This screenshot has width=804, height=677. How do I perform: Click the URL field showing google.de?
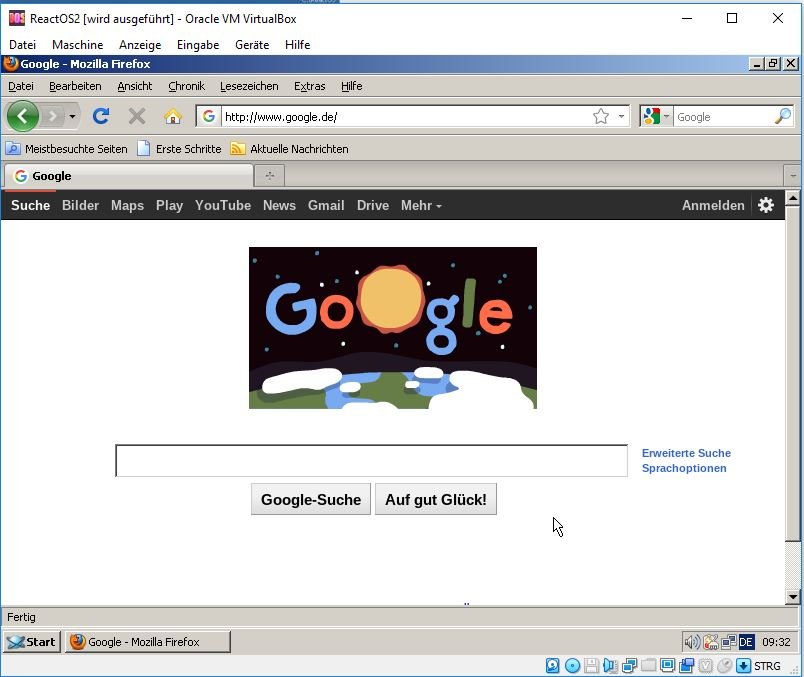407,117
